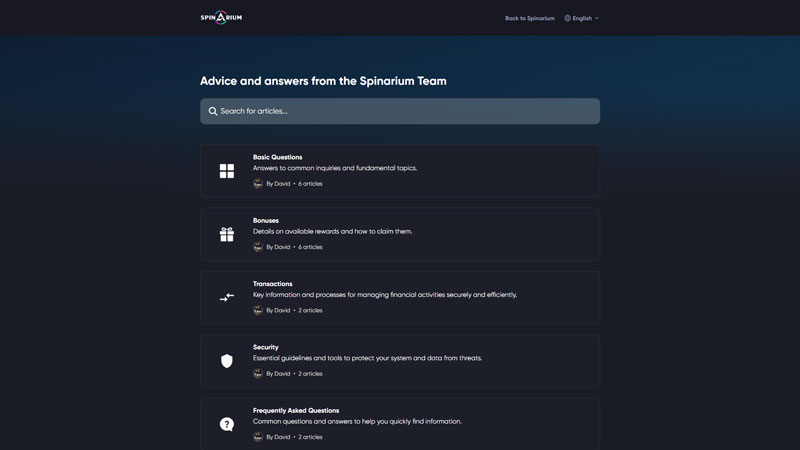Open the Back to Spinarium link
The height and width of the screenshot is (450, 800).
pyautogui.click(x=530, y=18)
